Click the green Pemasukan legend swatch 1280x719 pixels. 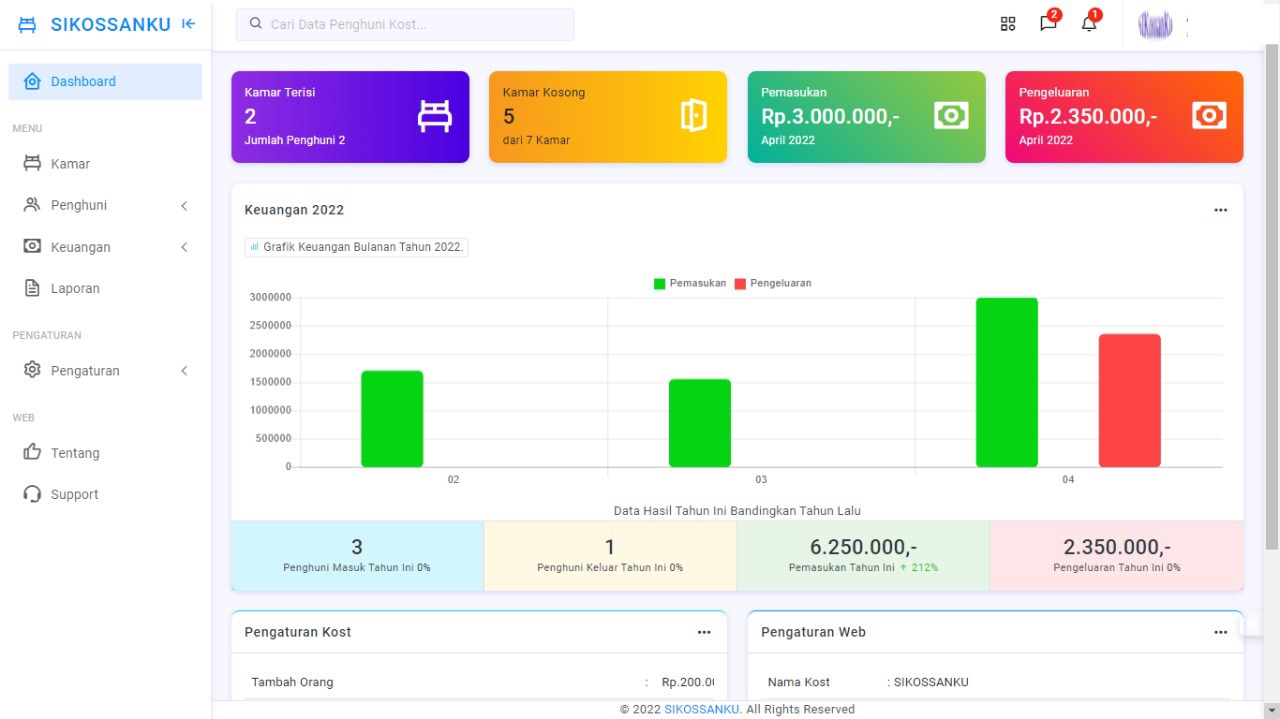658,283
